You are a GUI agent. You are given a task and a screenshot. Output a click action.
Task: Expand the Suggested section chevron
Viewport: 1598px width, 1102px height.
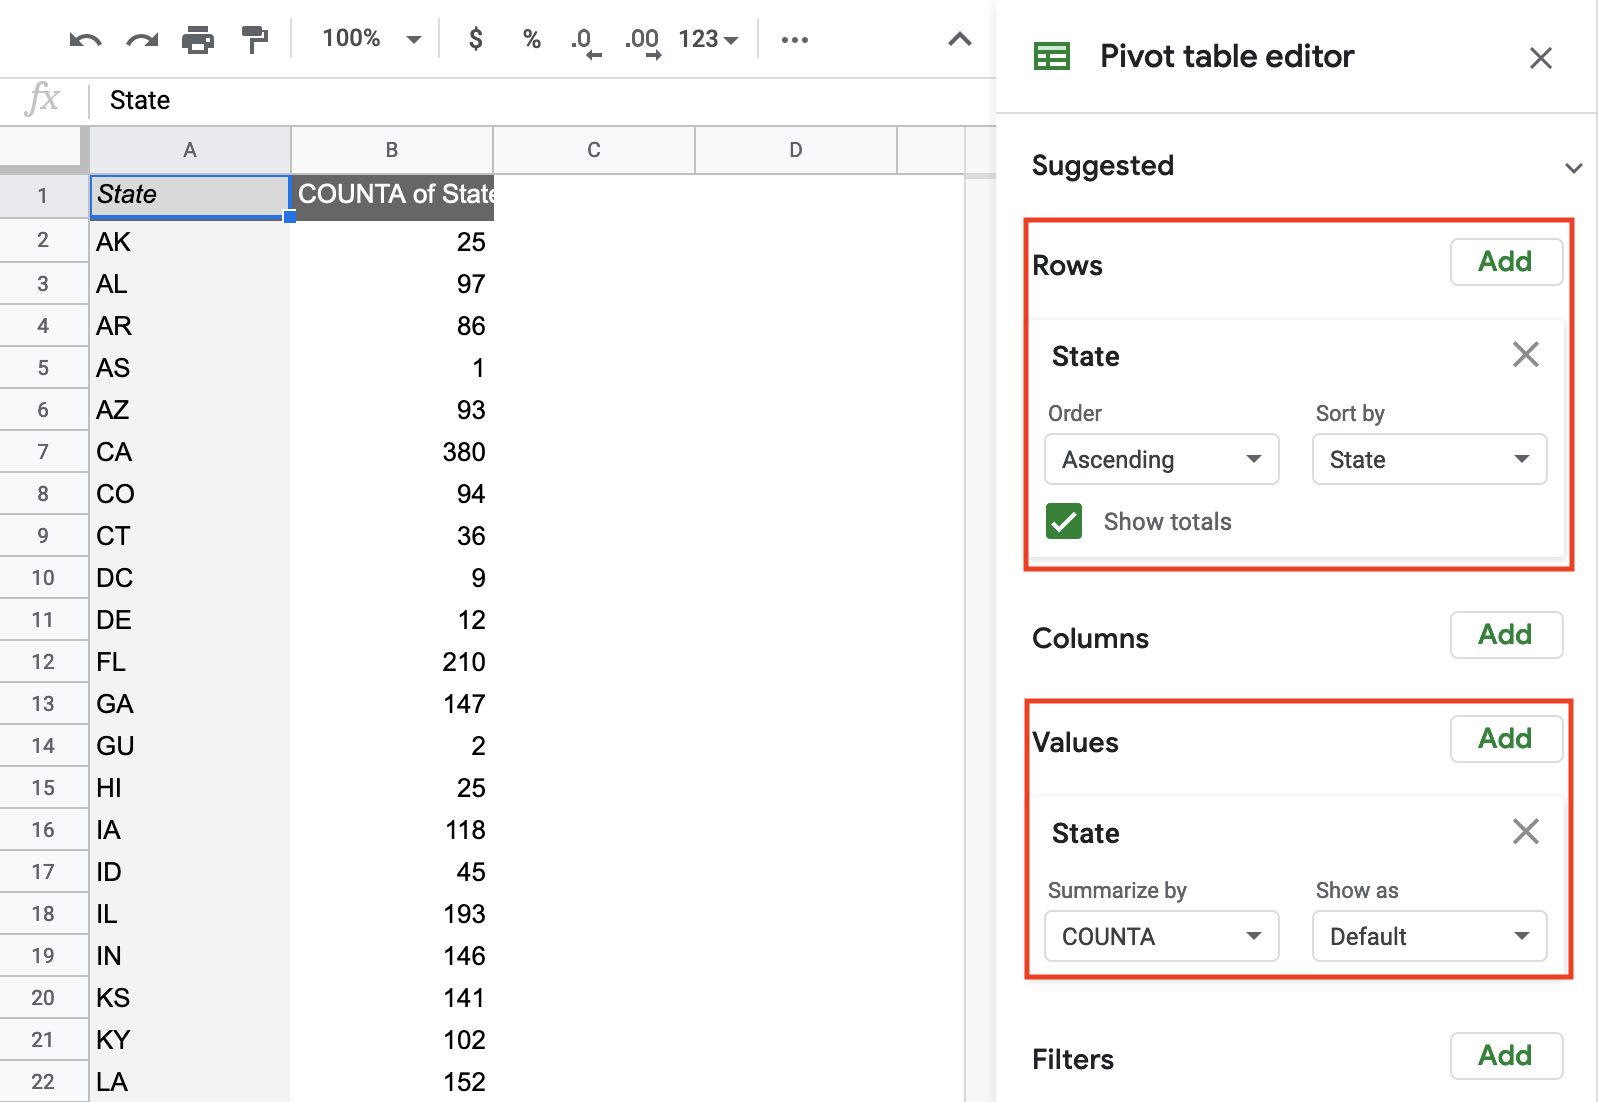tap(1573, 168)
